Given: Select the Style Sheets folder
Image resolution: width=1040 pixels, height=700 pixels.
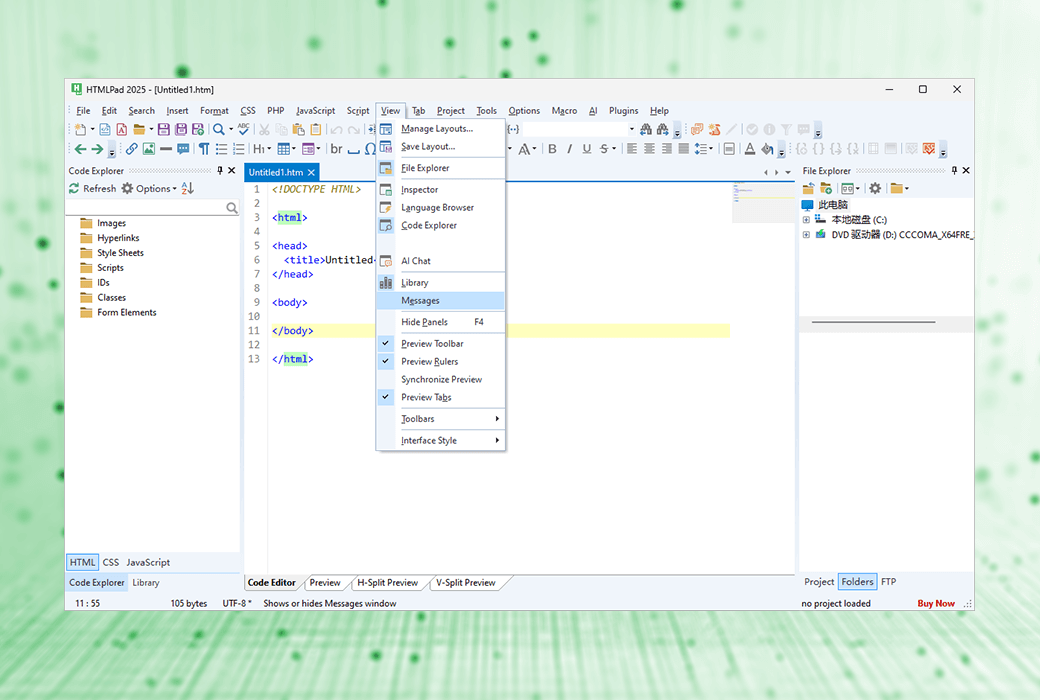Looking at the screenshot, I should [x=111, y=253].
